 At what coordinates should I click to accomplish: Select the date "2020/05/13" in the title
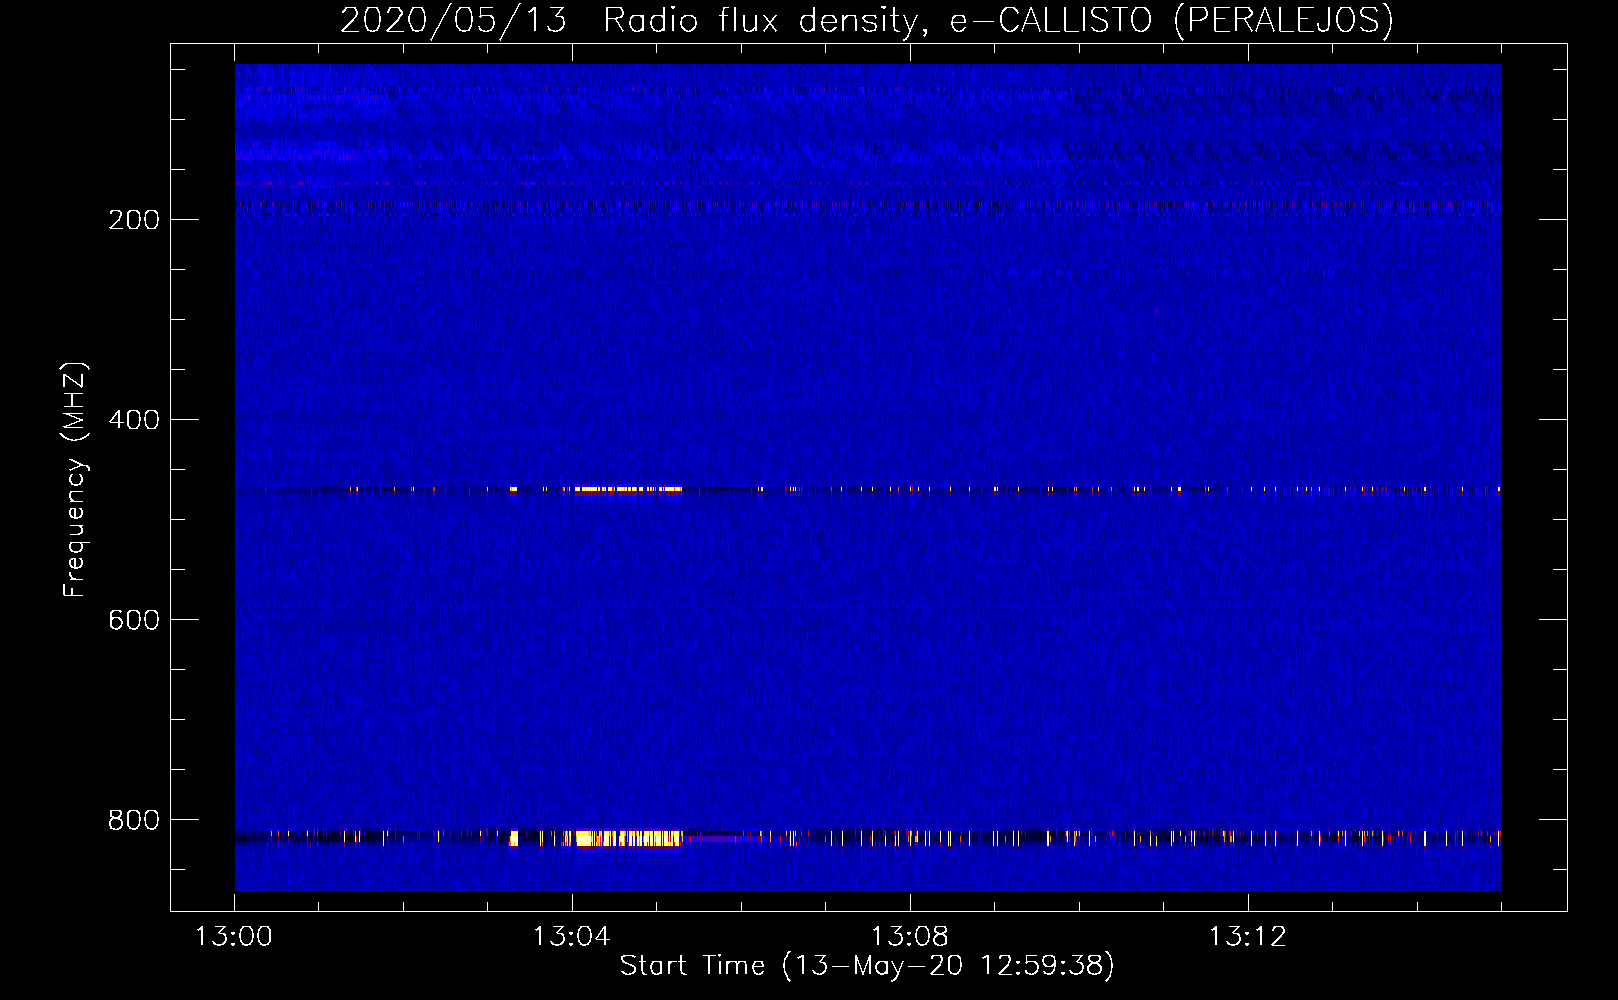point(453,21)
